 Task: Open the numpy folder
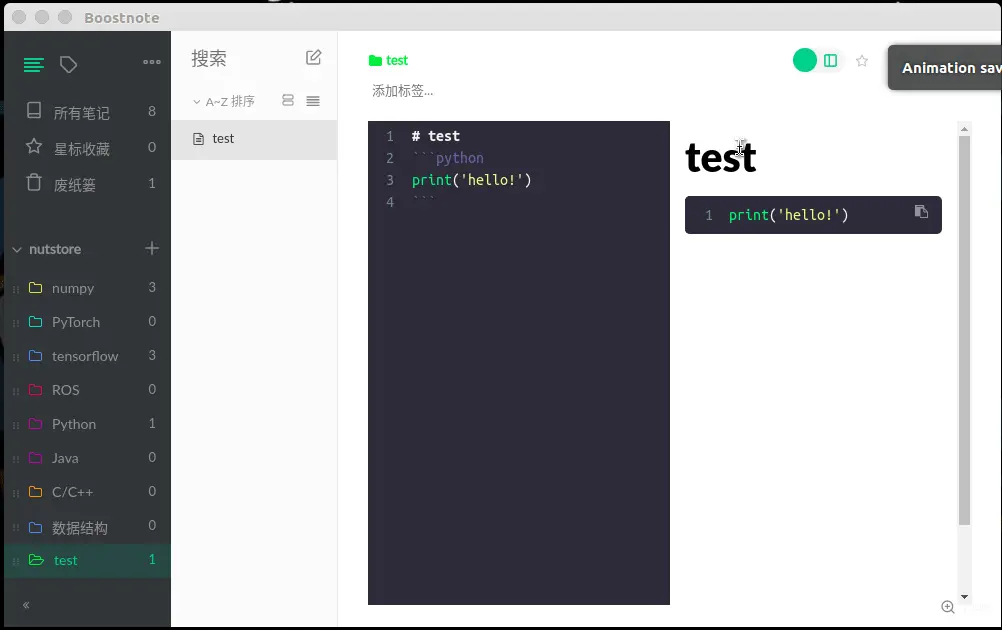tap(88, 288)
